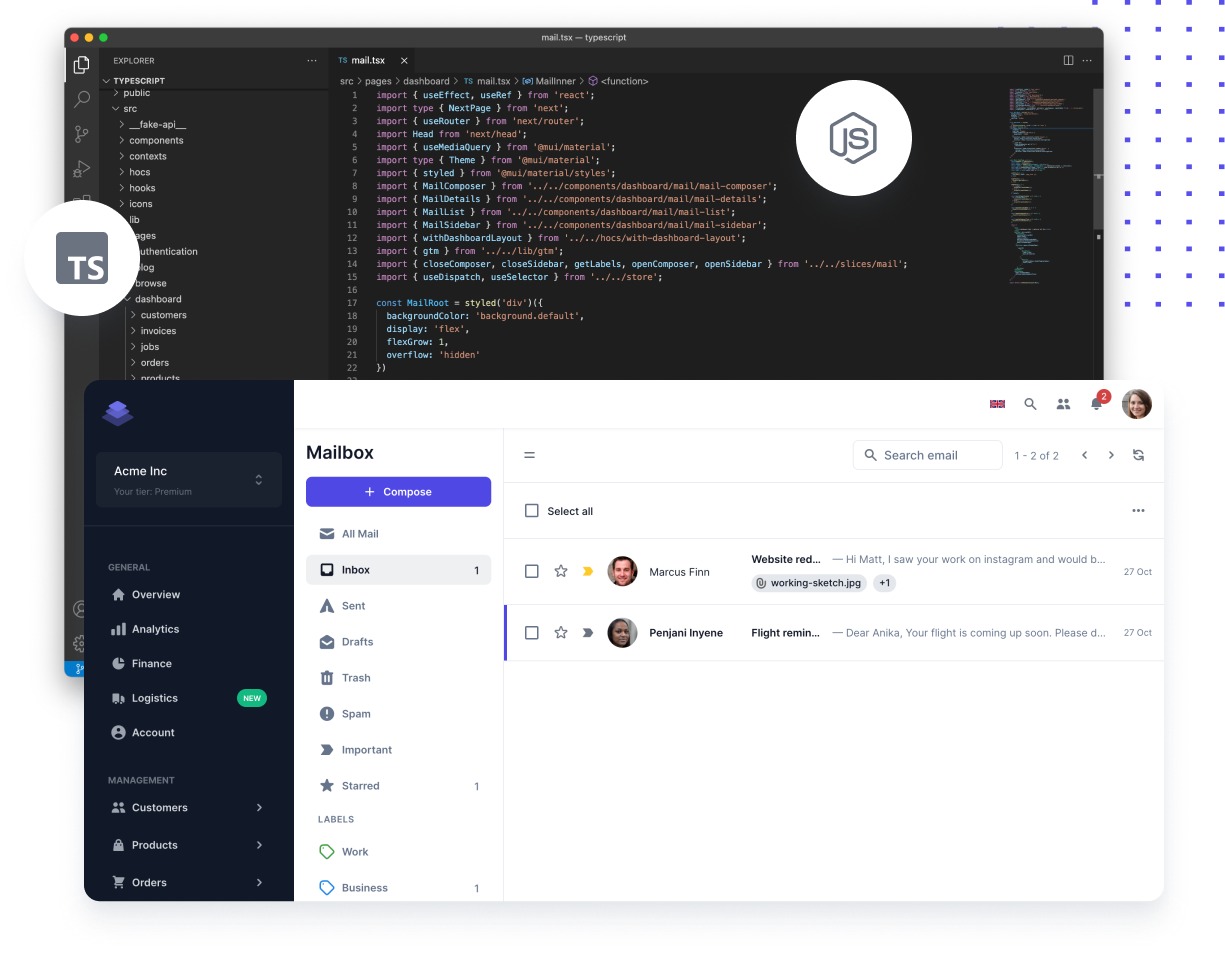Open the Drafts mail folder

tap(398, 642)
